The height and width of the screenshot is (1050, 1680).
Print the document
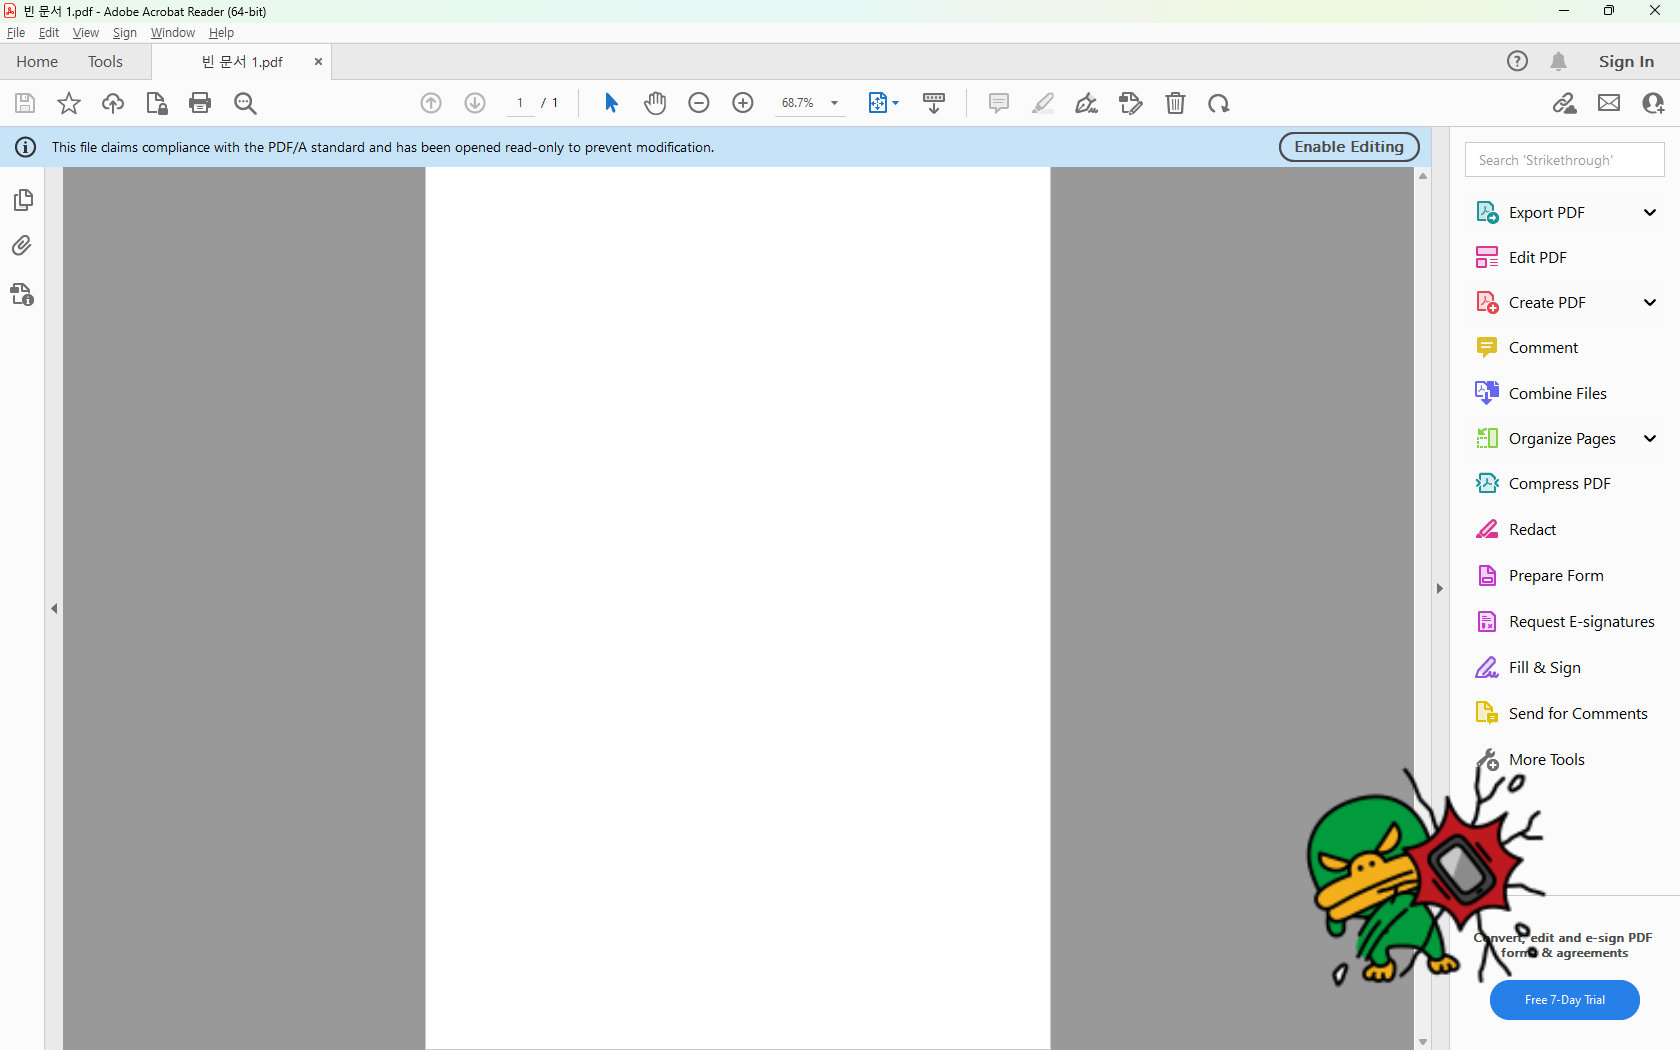click(x=200, y=103)
